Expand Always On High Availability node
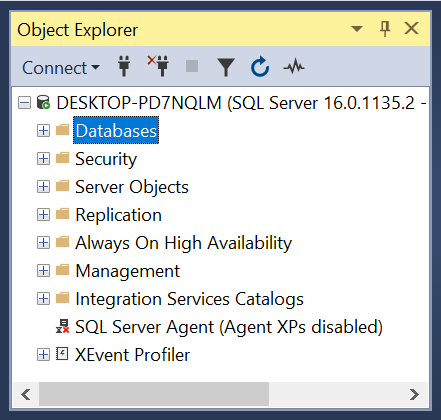 (43, 243)
